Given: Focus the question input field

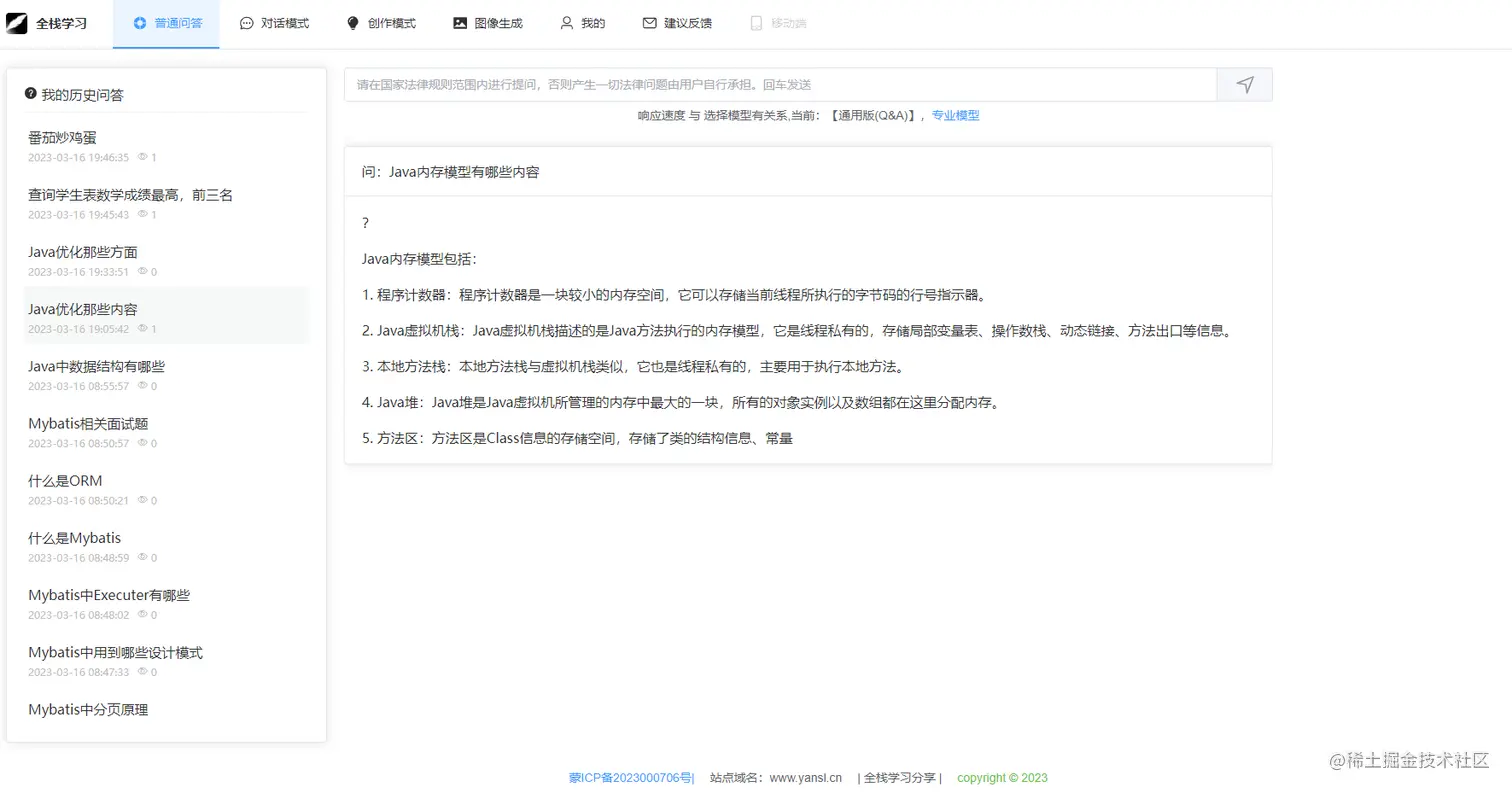Looking at the screenshot, I should point(780,85).
